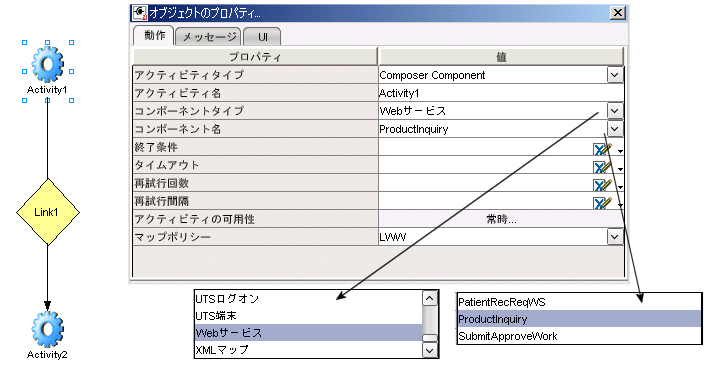Expand the small arrow beside タイムアウト

[x=620, y=169]
